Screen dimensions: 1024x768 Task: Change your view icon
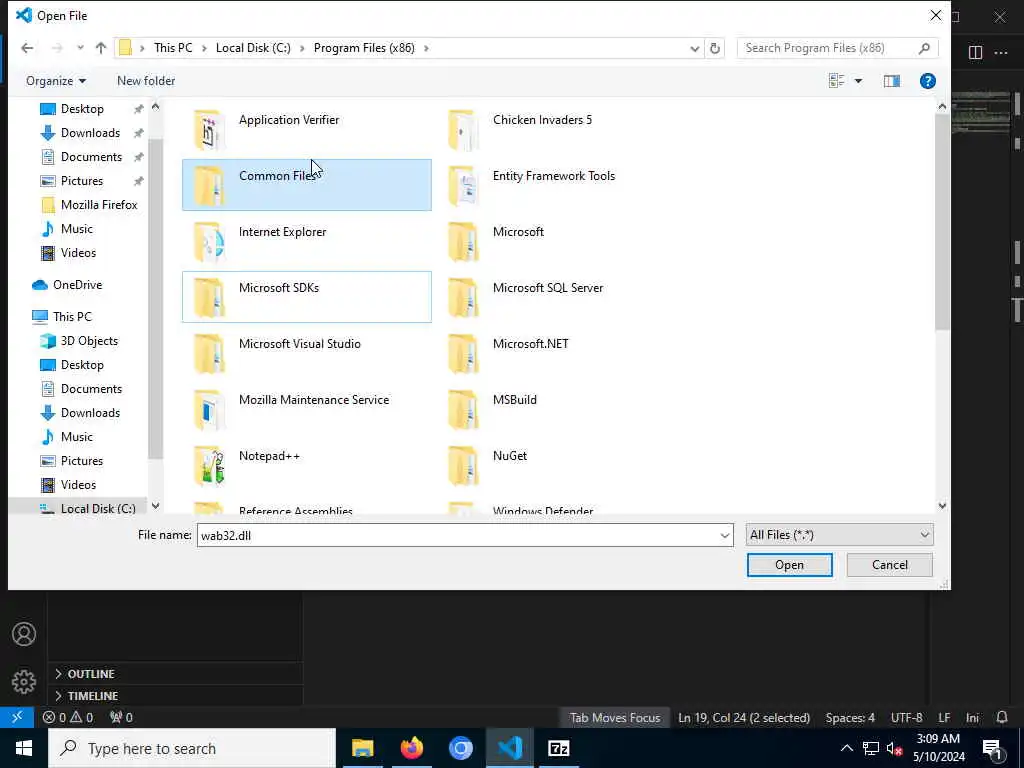(836, 81)
